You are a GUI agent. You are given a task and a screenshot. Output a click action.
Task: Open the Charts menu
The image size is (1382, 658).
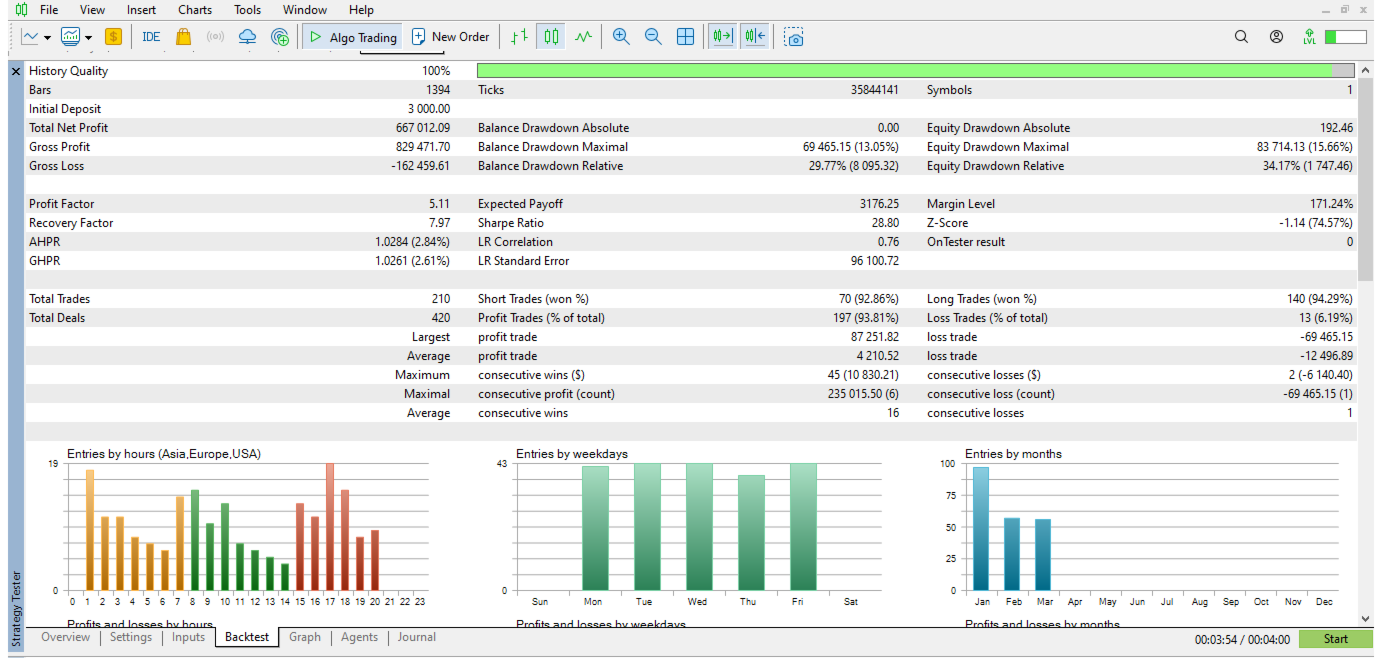(195, 10)
